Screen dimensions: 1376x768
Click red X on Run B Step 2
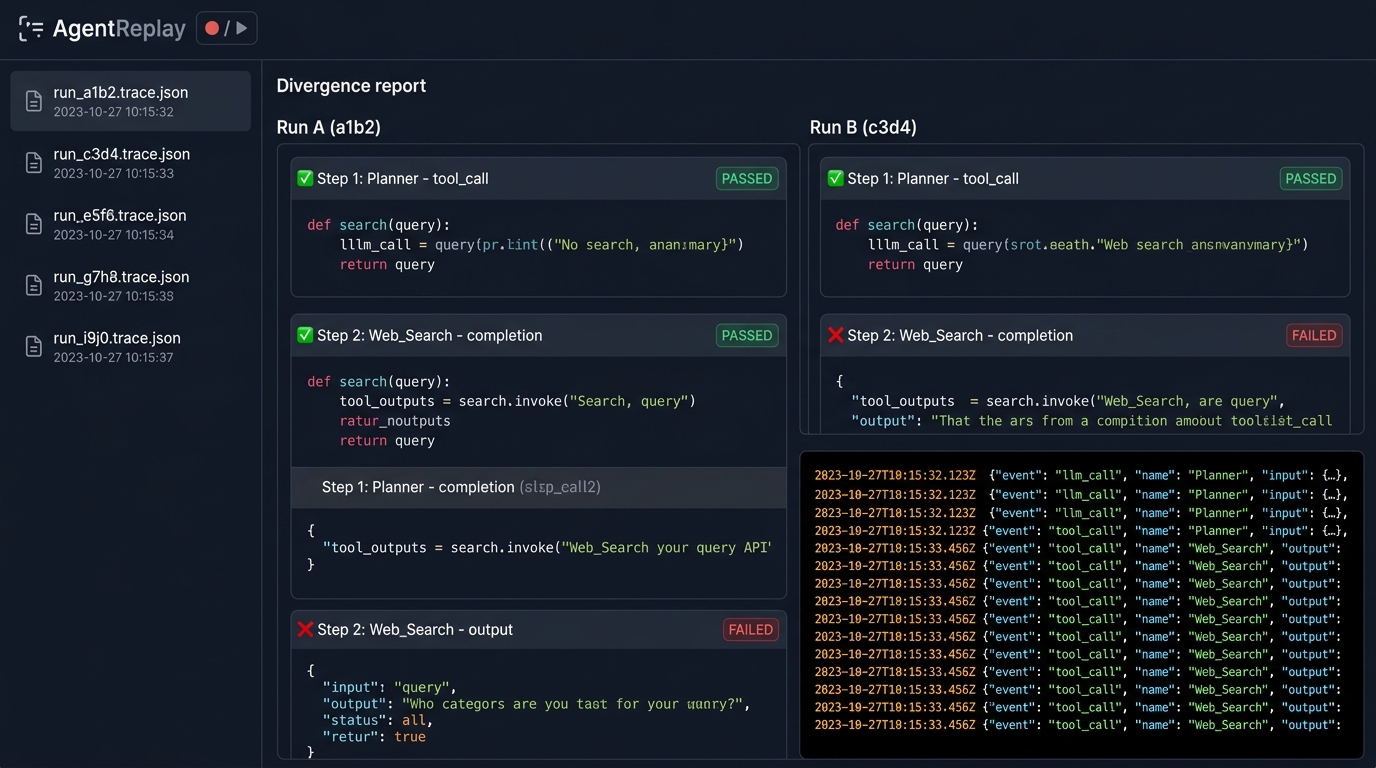(836, 335)
